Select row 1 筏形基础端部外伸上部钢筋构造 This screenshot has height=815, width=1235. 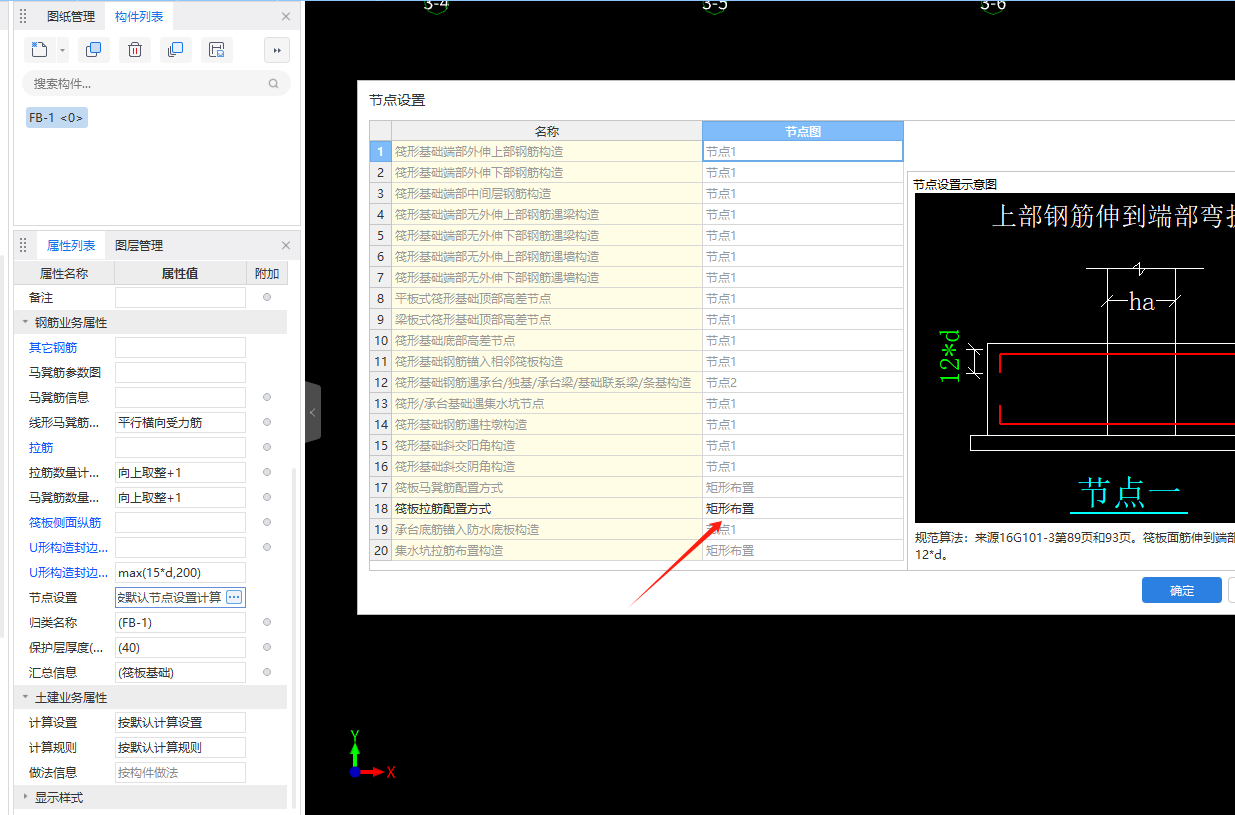[546, 152]
